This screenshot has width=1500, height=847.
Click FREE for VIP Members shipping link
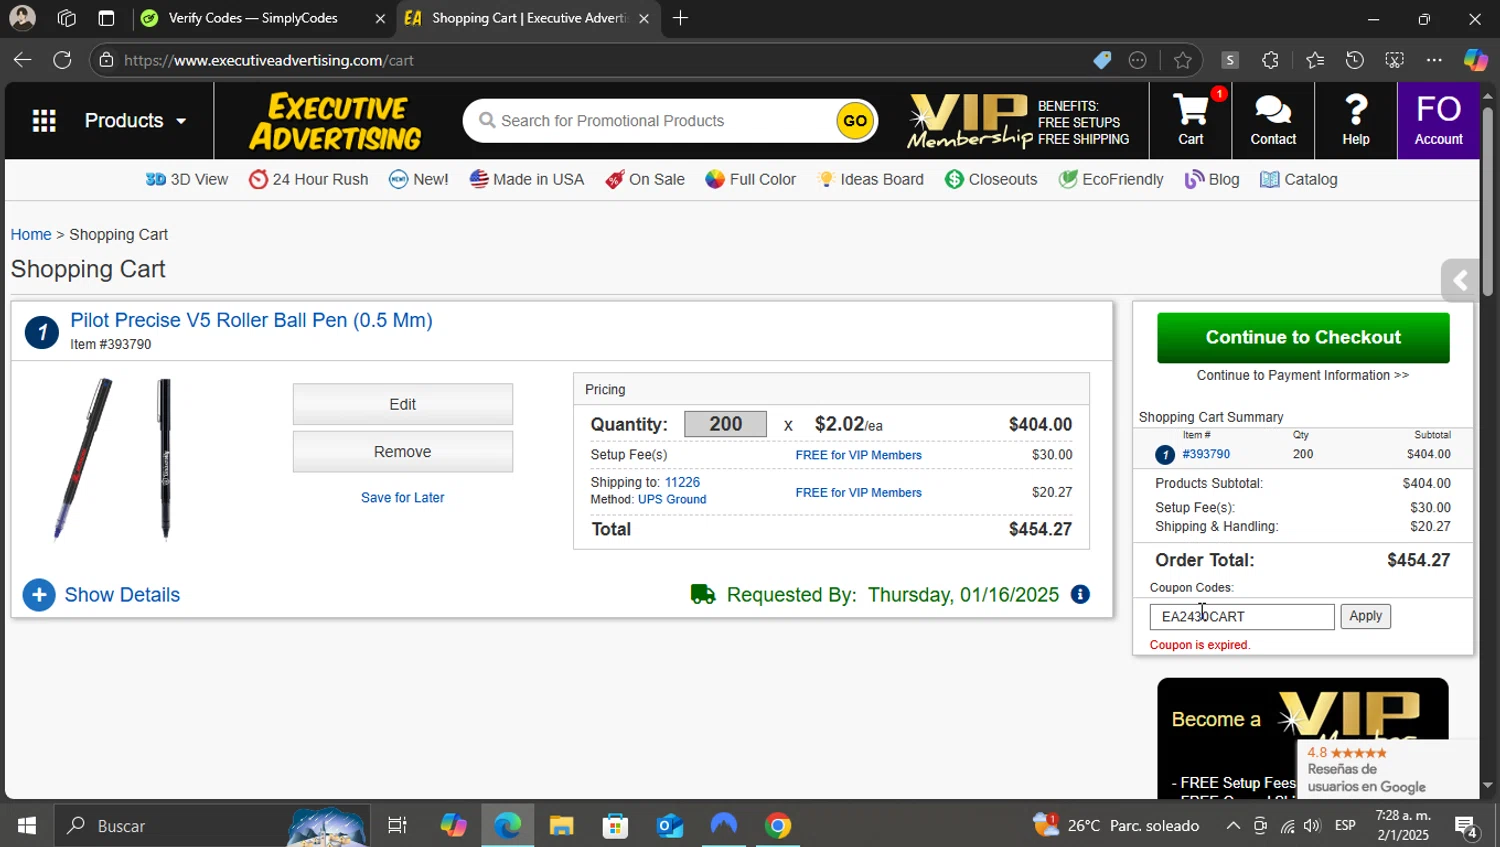(858, 493)
